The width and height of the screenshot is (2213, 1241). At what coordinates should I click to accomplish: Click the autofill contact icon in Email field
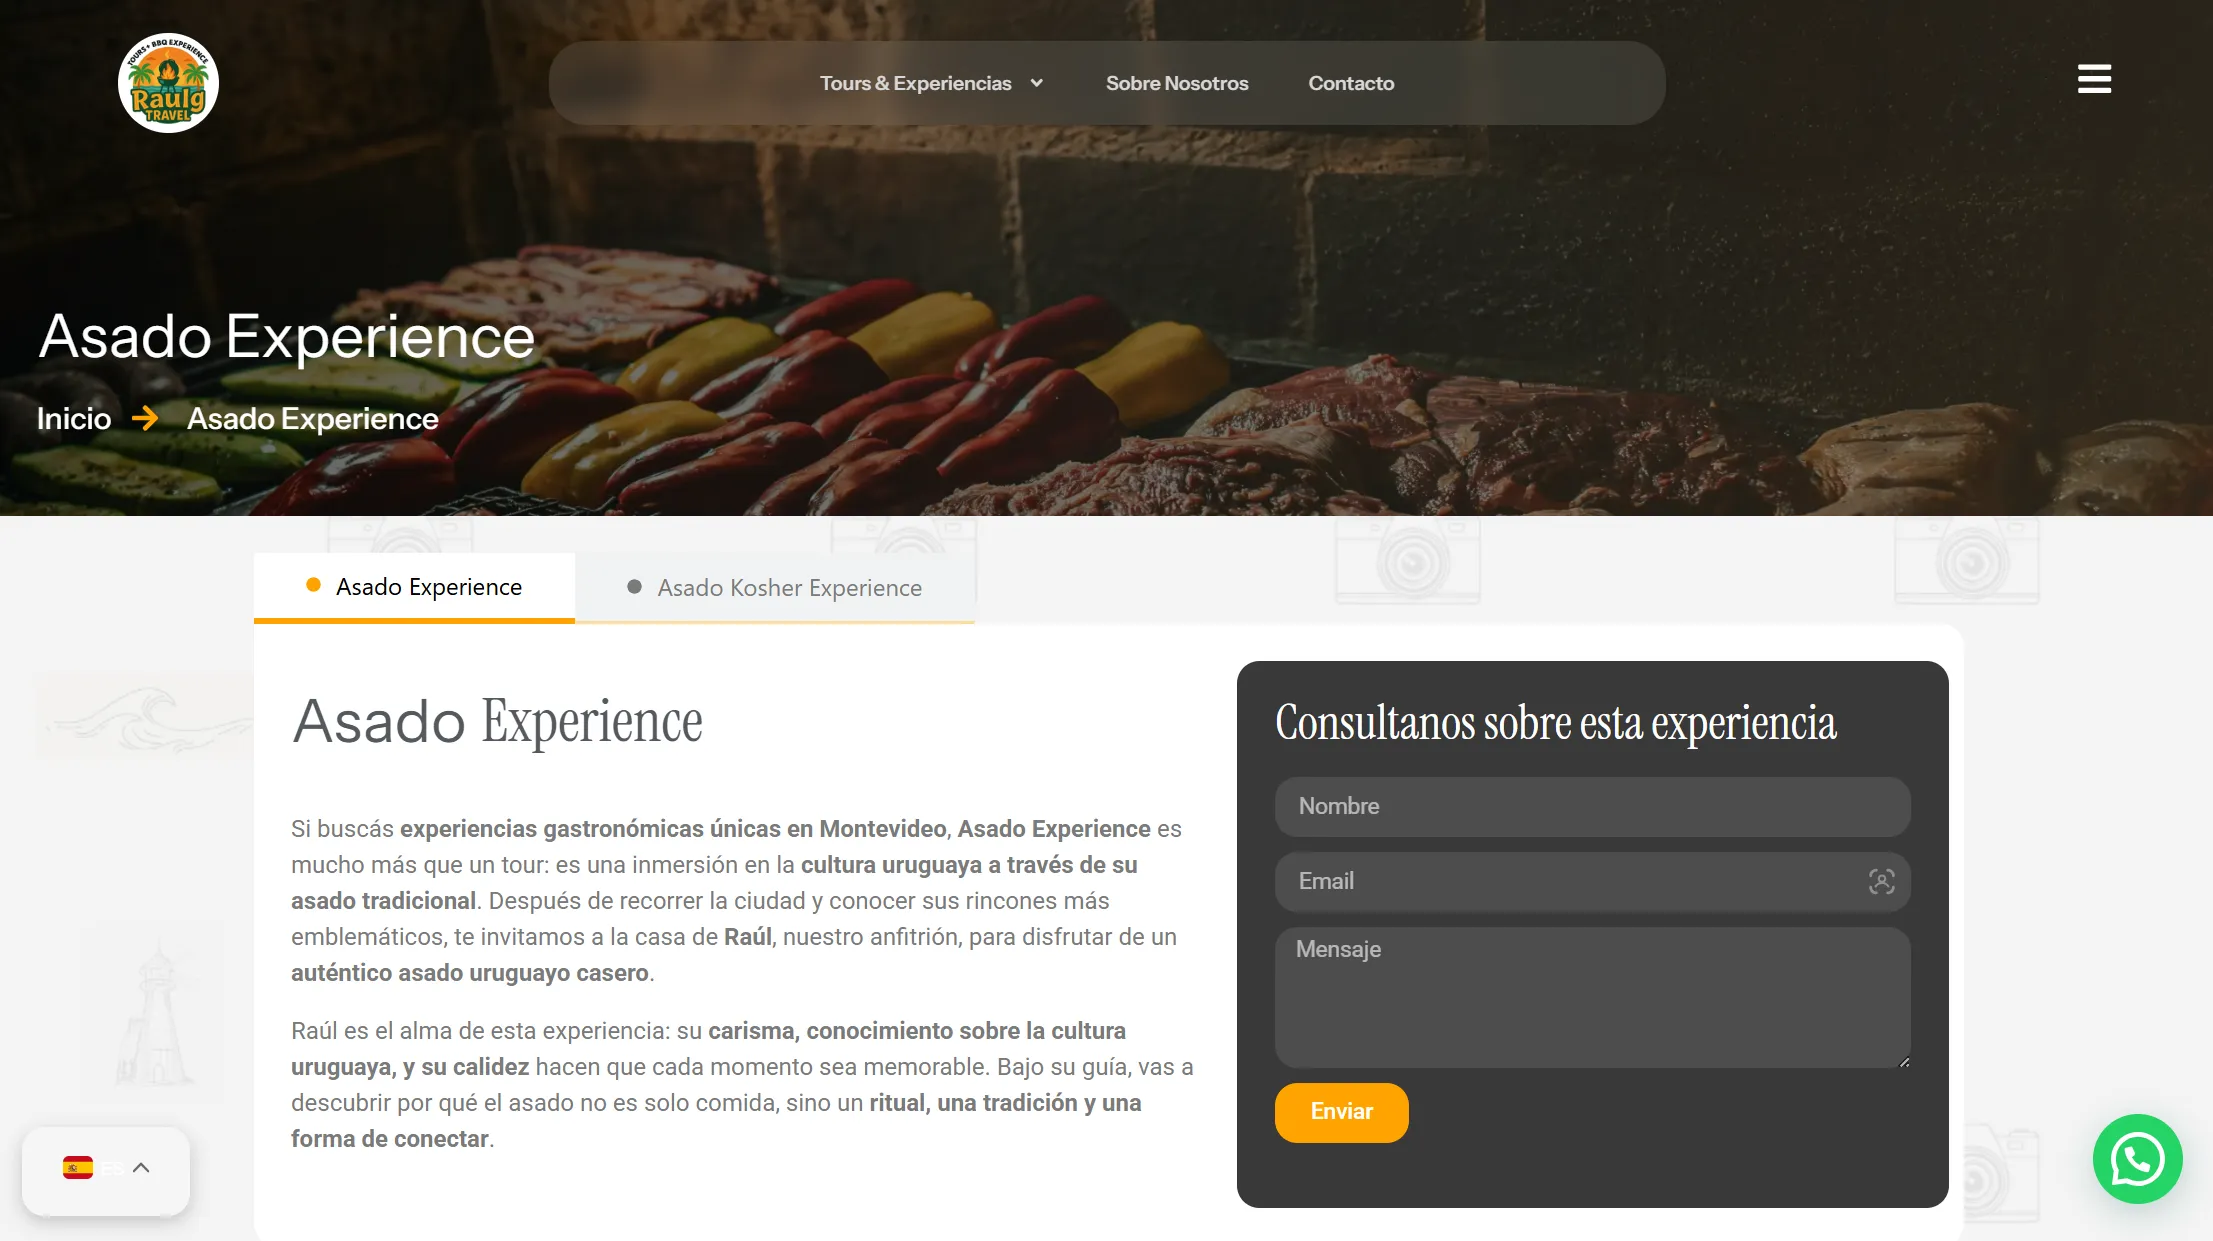click(1881, 881)
